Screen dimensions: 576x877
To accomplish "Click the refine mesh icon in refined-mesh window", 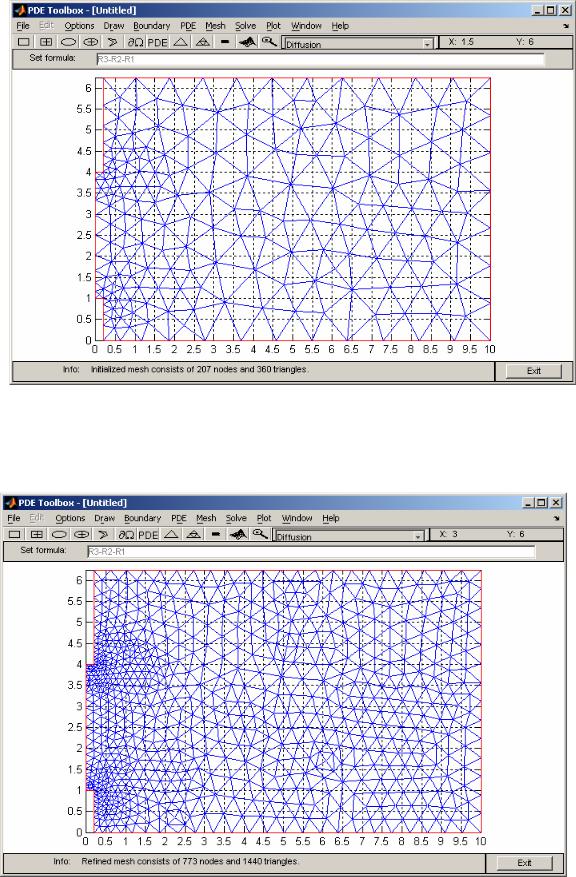I will (193, 534).
